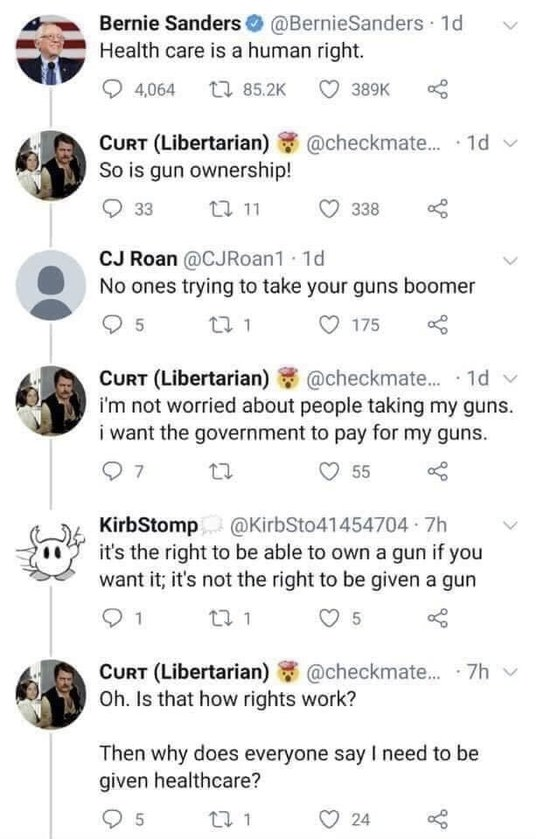Reply to Bernie Sanders' tweet with 4,064 comments
The image size is (536, 839).
pyautogui.click(x=112, y=89)
